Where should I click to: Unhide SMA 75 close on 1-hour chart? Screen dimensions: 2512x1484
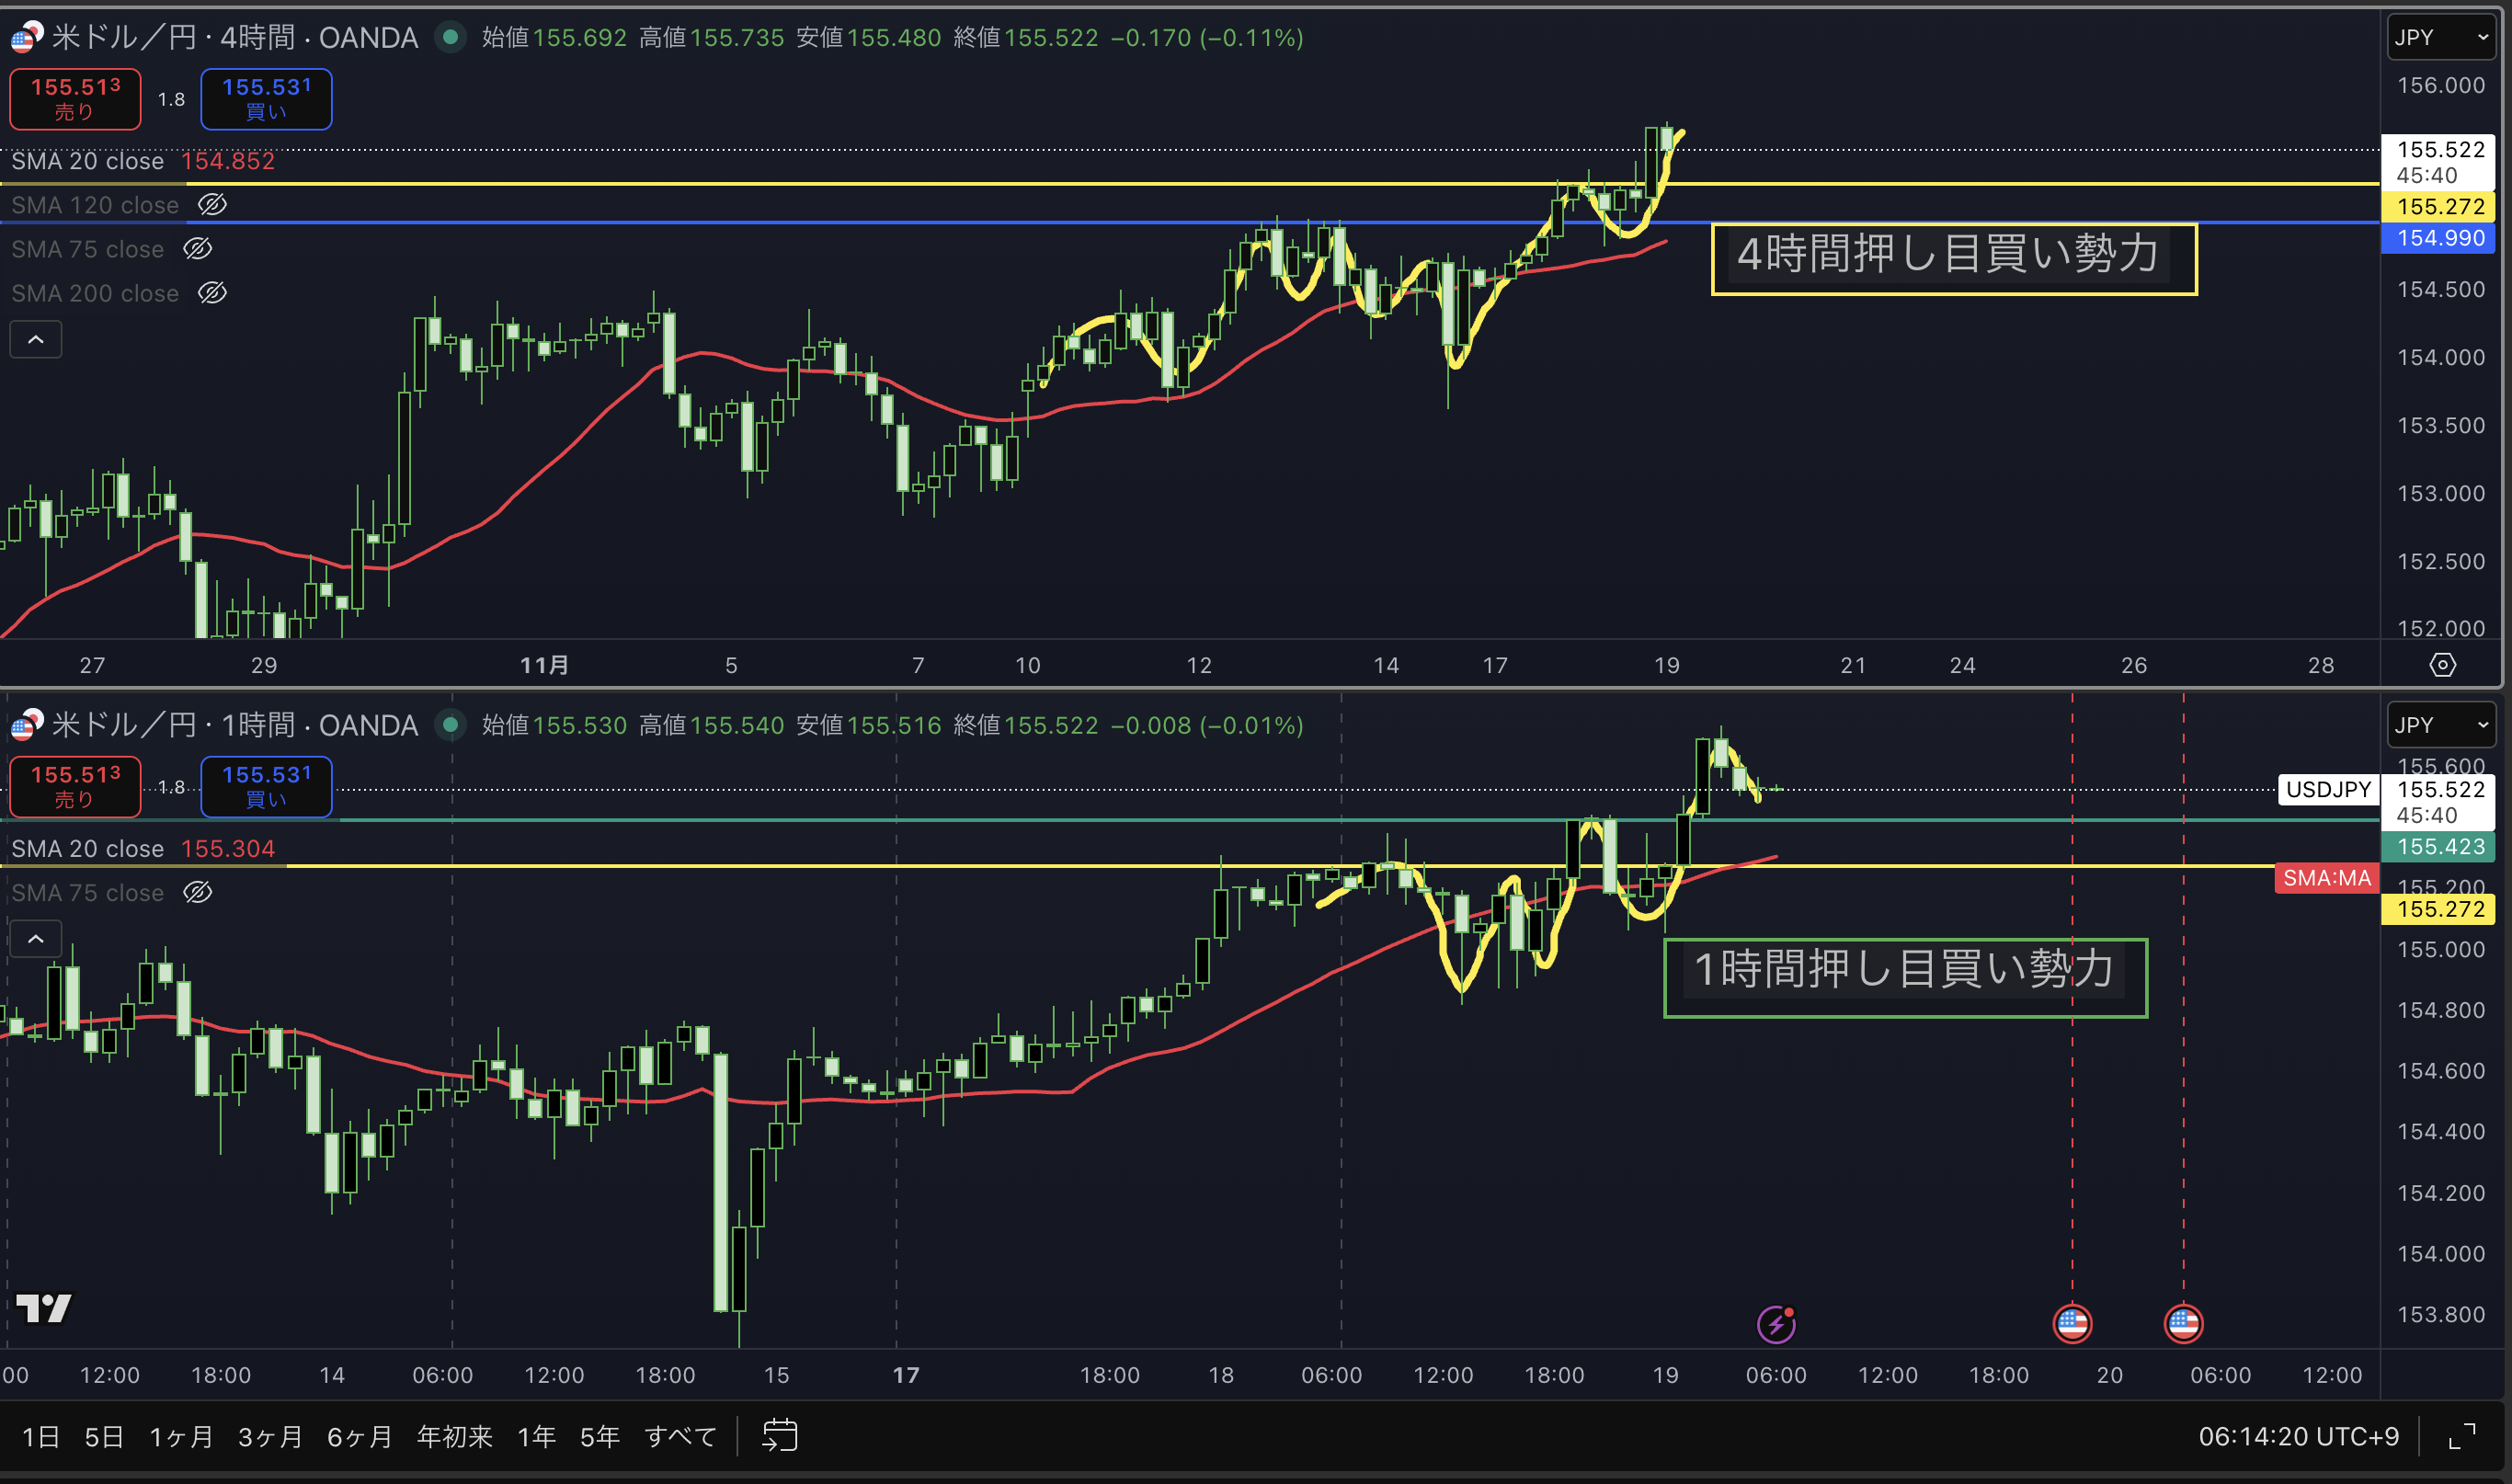click(198, 892)
